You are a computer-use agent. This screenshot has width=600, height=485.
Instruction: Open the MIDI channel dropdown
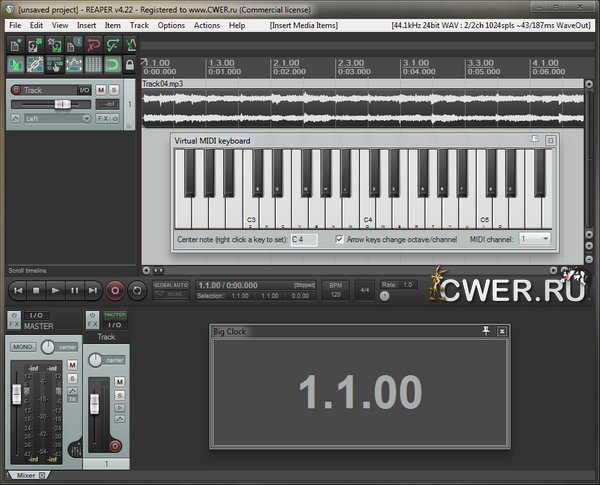tap(534, 240)
